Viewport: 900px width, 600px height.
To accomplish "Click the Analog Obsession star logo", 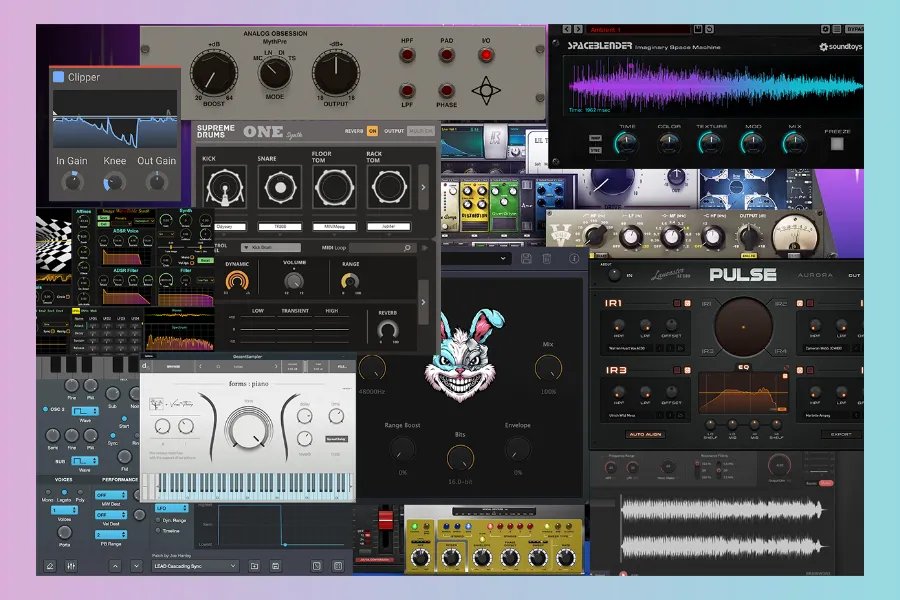I will tap(486, 90).
